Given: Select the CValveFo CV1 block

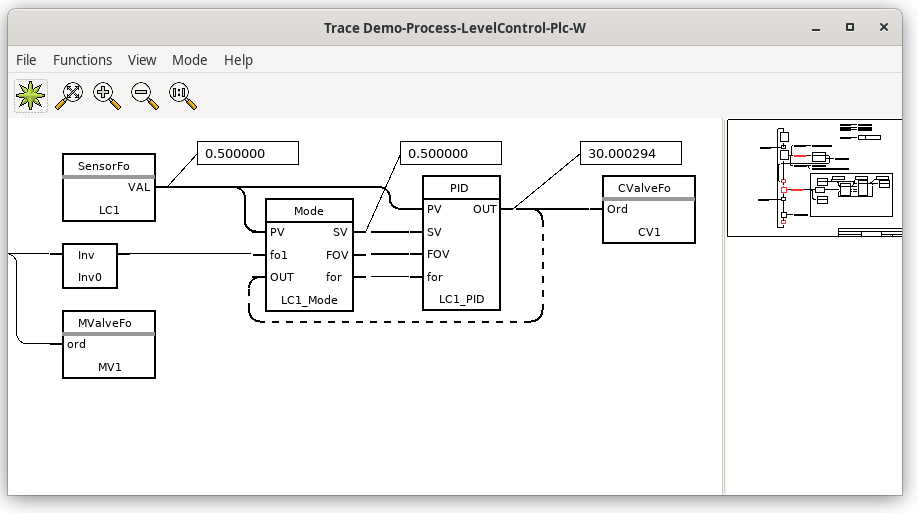Looking at the screenshot, I should tap(649, 210).
